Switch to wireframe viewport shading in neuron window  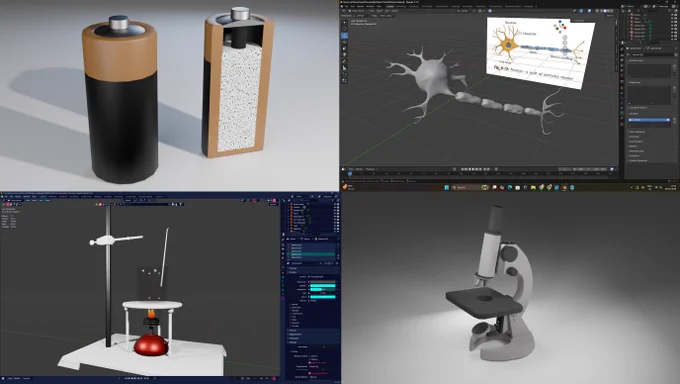coord(602,11)
